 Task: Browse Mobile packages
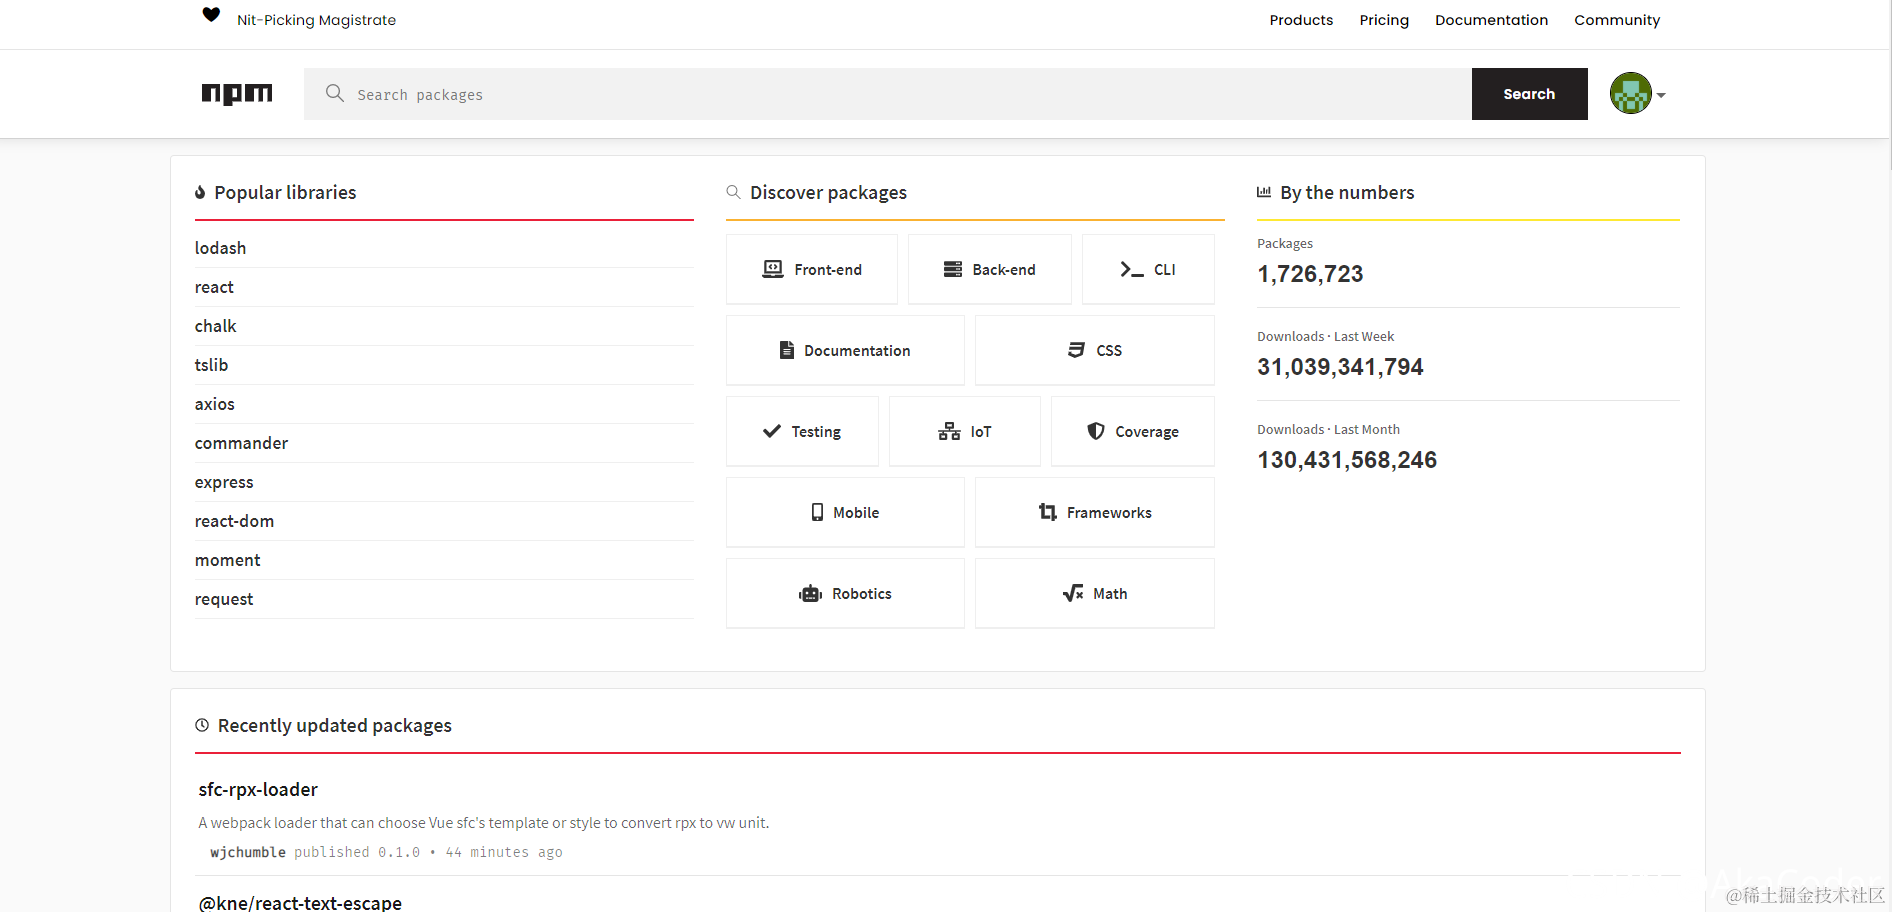coord(845,512)
